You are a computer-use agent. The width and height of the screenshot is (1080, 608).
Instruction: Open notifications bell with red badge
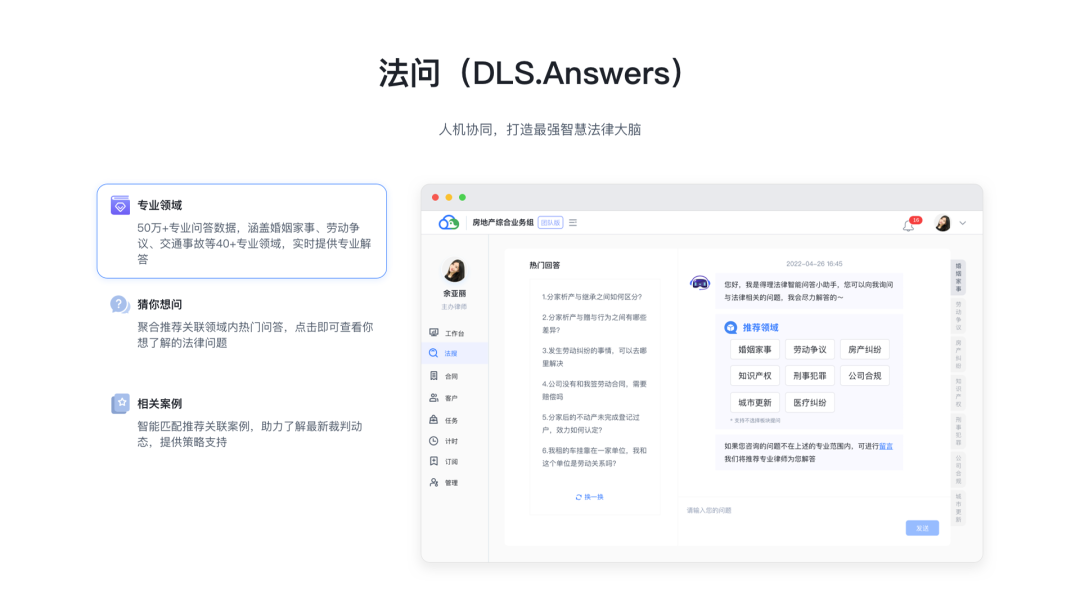pyautogui.click(x=909, y=224)
